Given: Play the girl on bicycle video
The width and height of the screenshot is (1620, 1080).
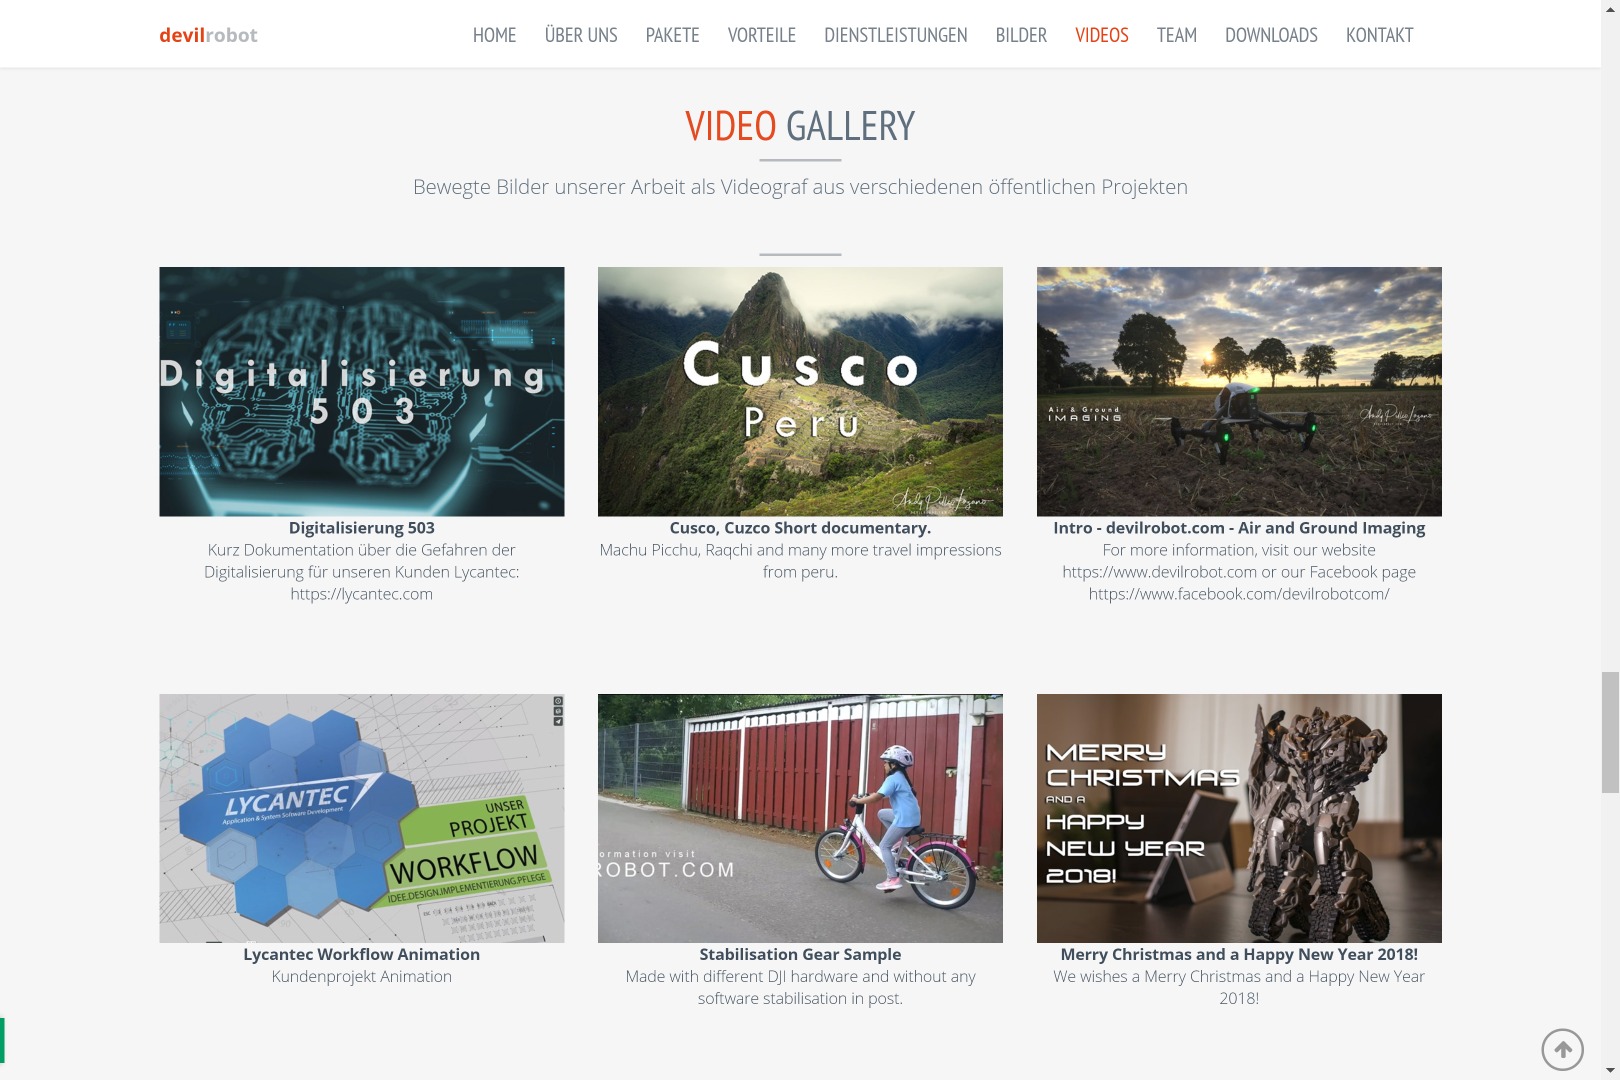Looking at the screenshot, I should (800, 818).
